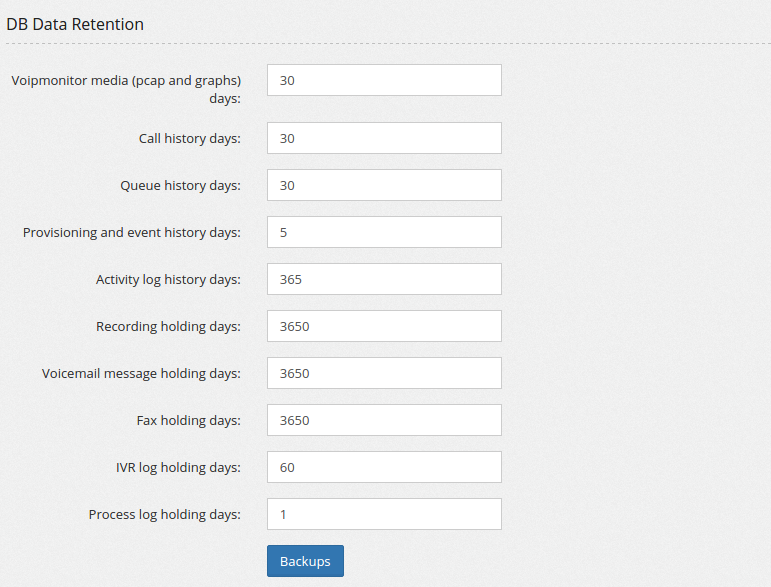Click into the Call history days field
Viewport: 771px width, 587px height.
(x=384, y=138)
